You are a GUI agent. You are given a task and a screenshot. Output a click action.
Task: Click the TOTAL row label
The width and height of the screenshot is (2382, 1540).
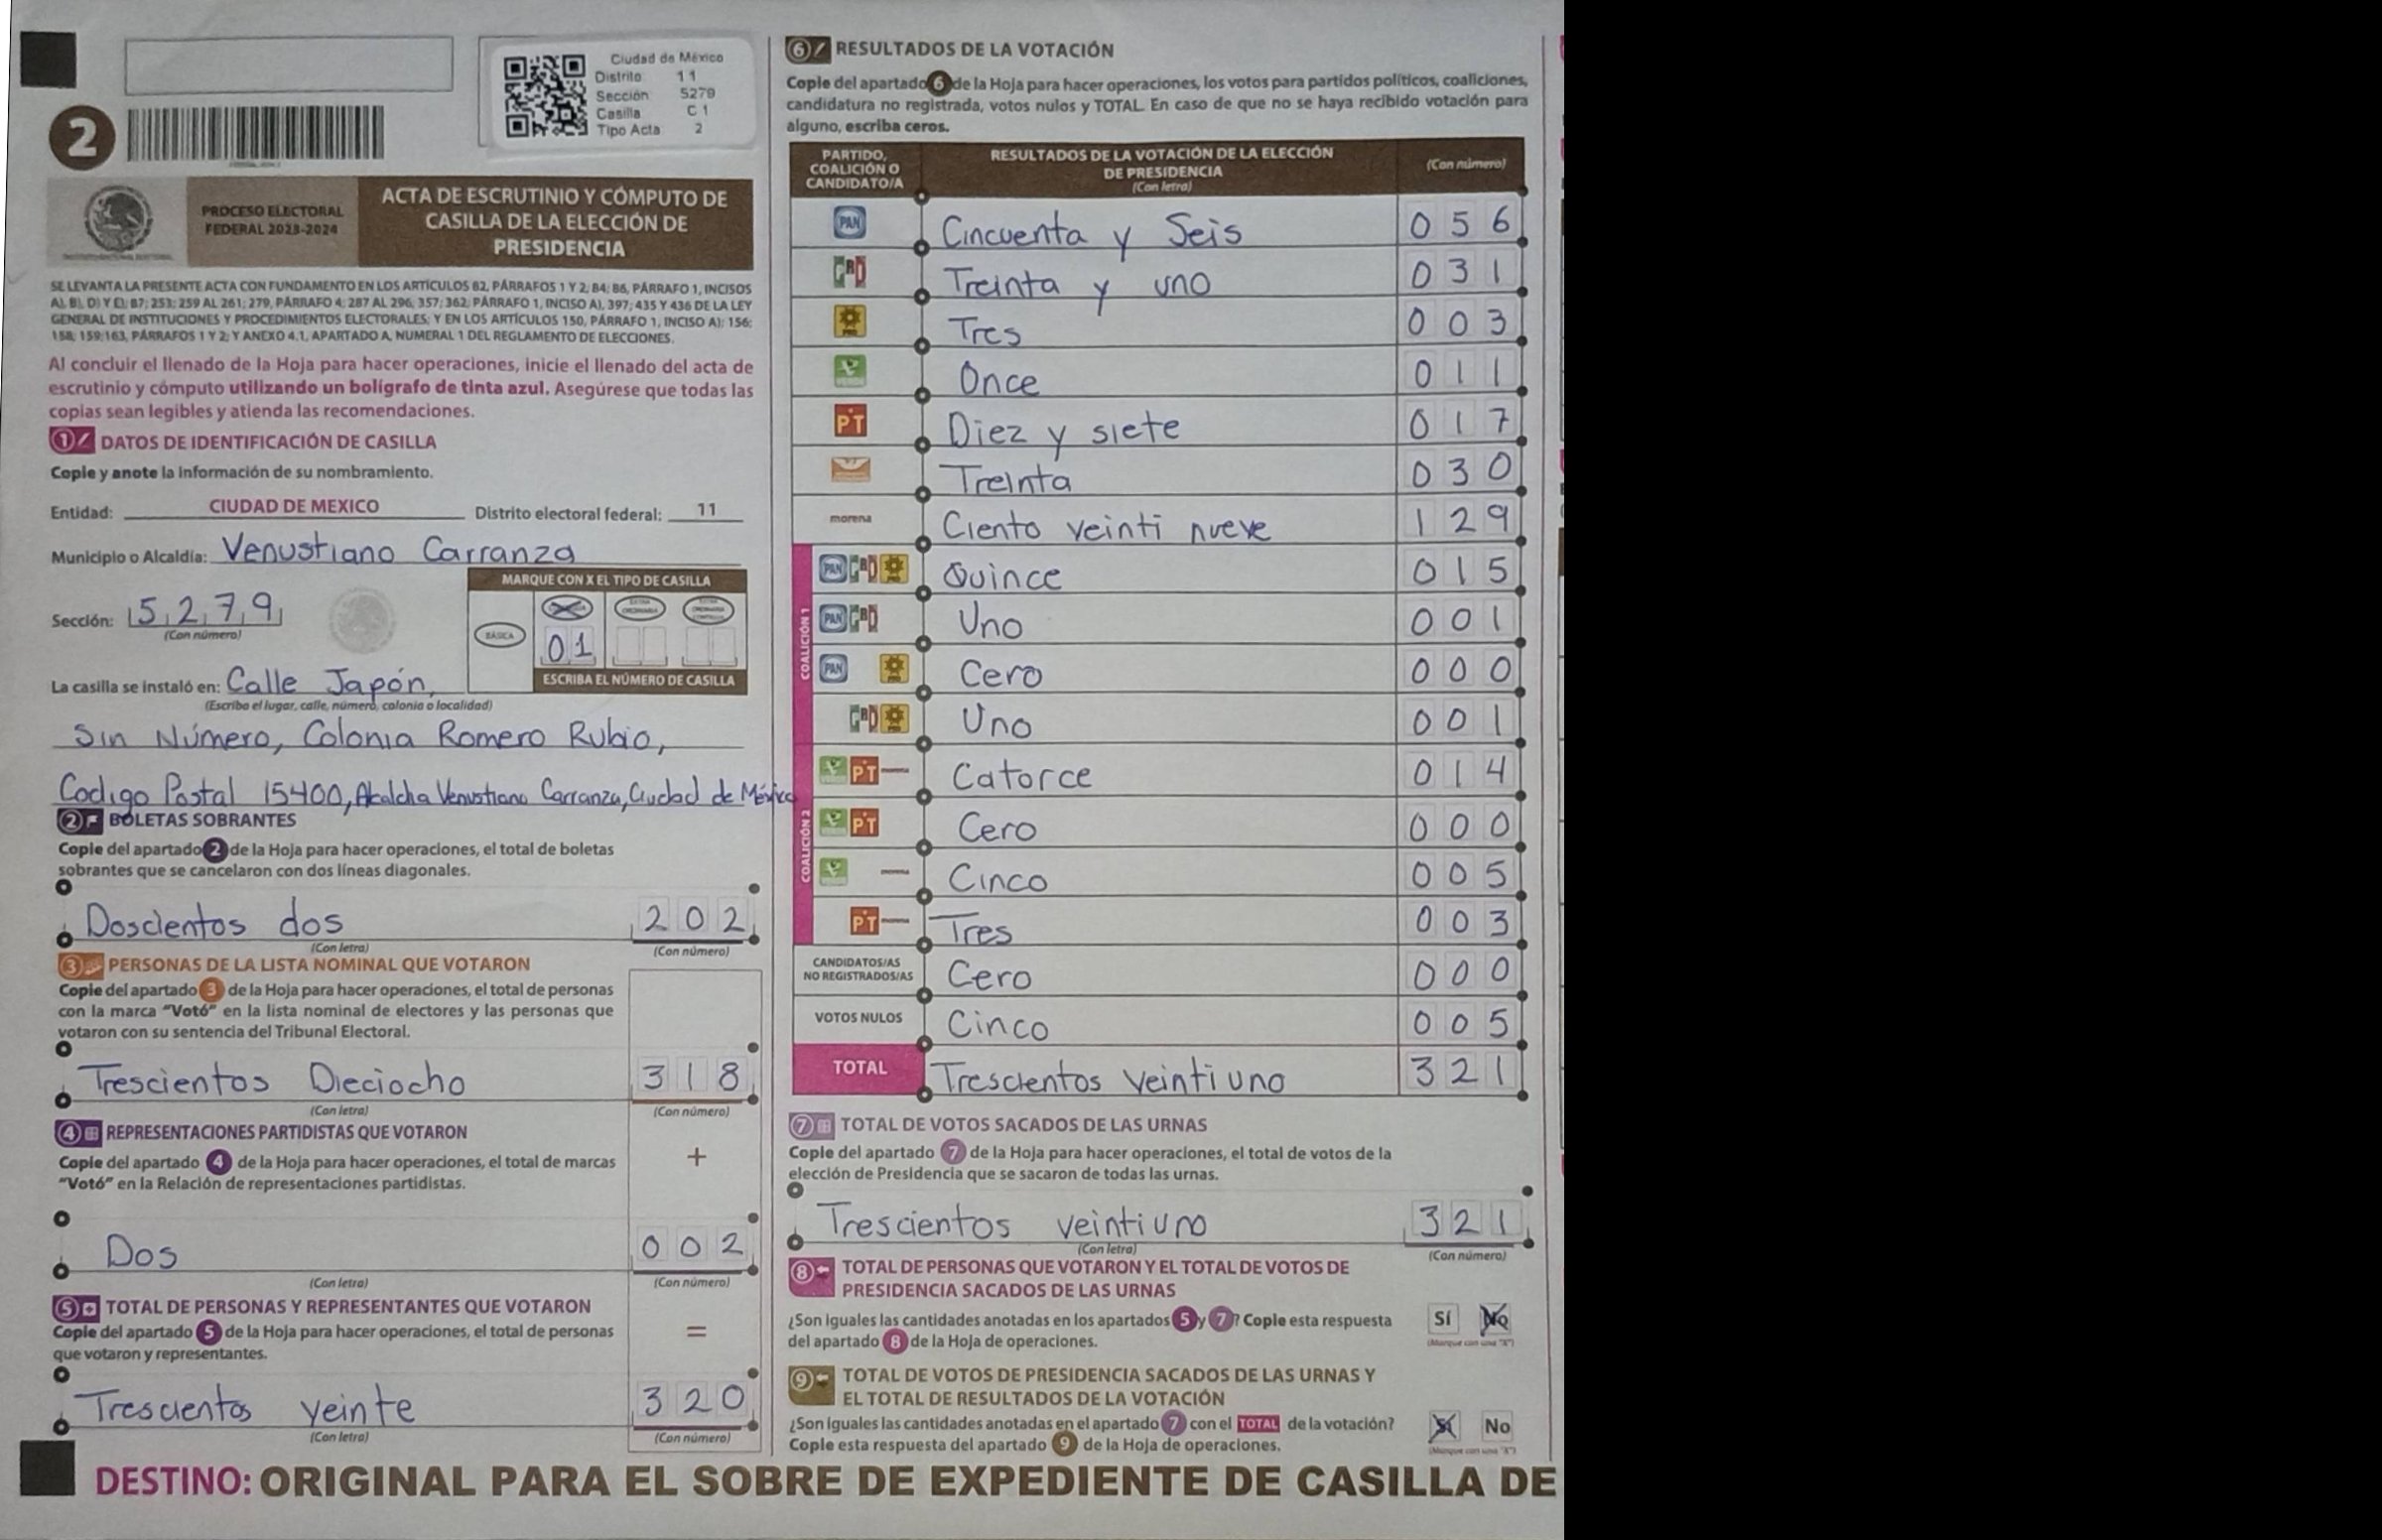[x=859, y=1068]
